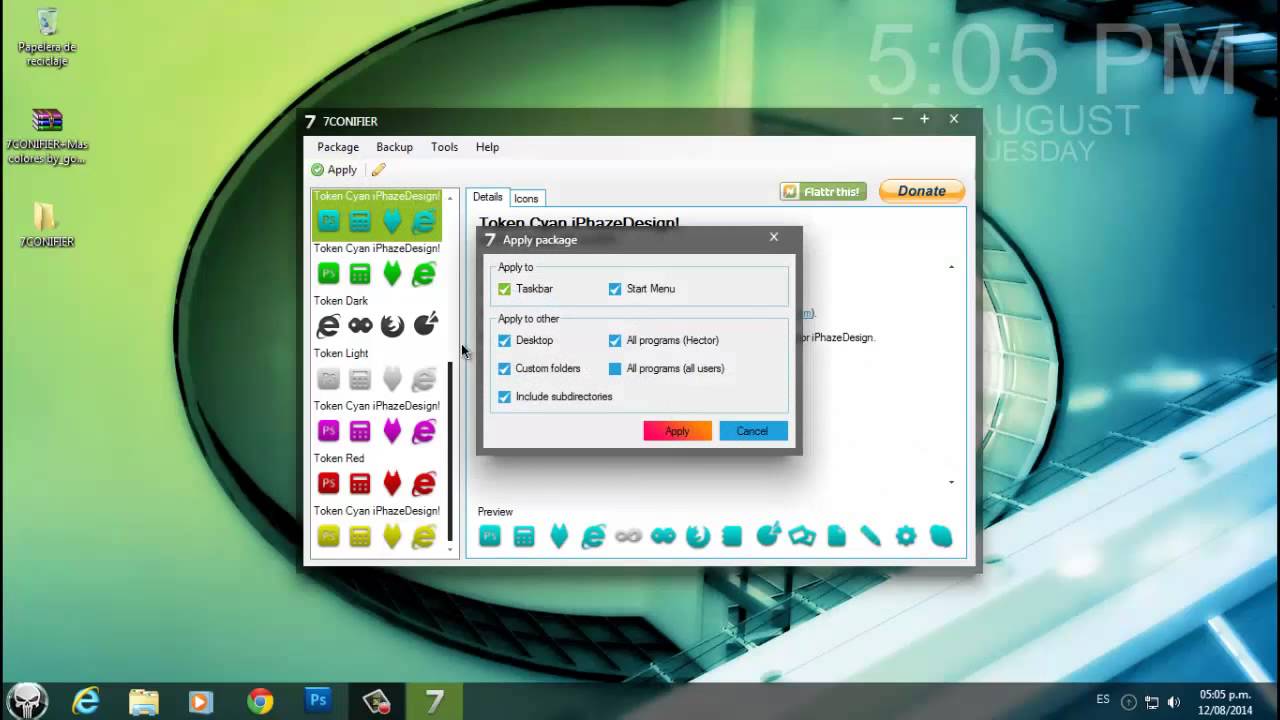This screenshot has height=720, width=1280.
Task: Open File Explorer from the taskbar
Action: coord(143,701)
